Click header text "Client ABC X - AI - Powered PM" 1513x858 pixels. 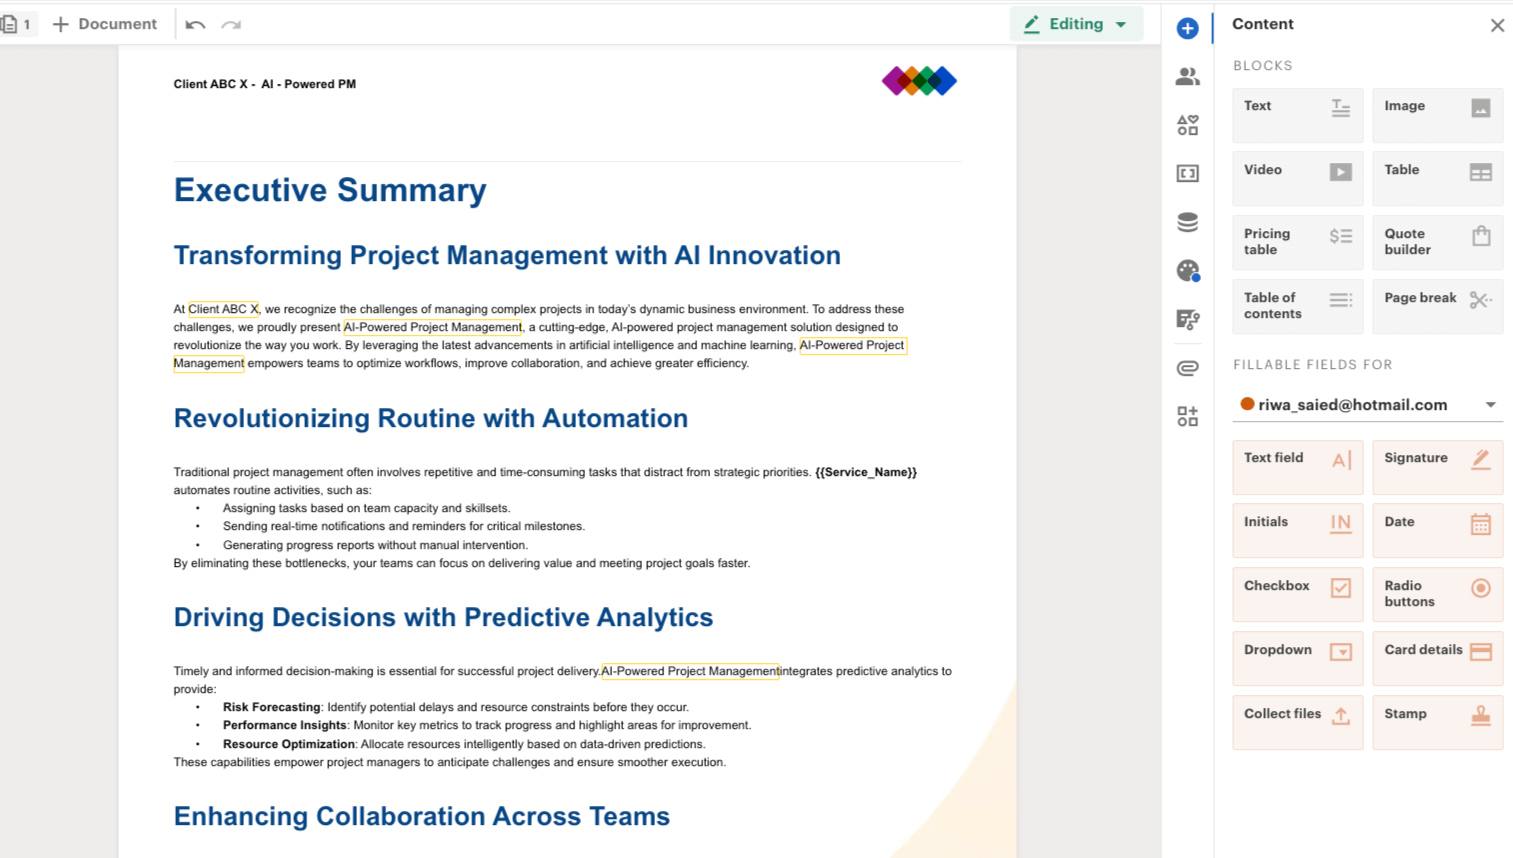(265, 84)
